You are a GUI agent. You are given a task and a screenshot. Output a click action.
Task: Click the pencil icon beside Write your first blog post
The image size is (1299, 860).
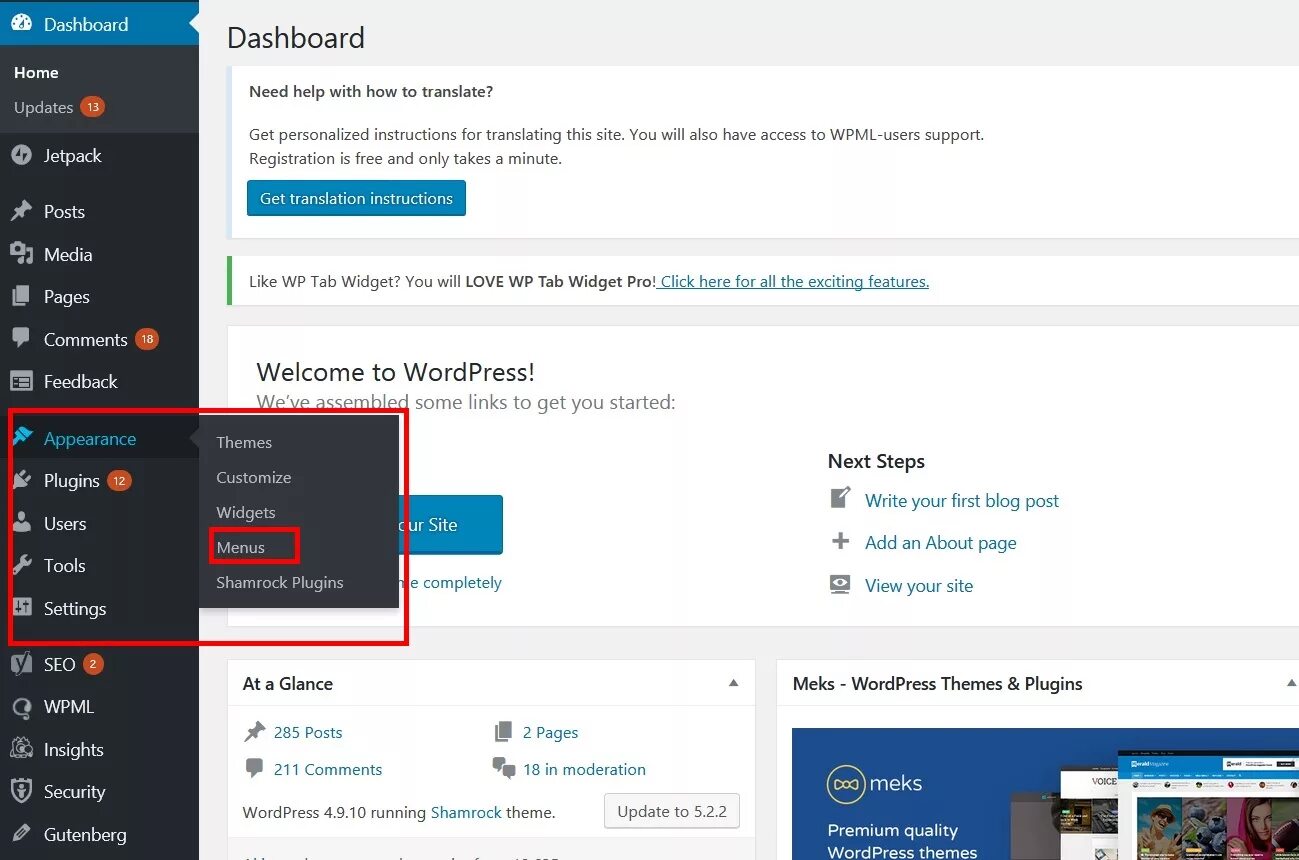coord(840,498)
